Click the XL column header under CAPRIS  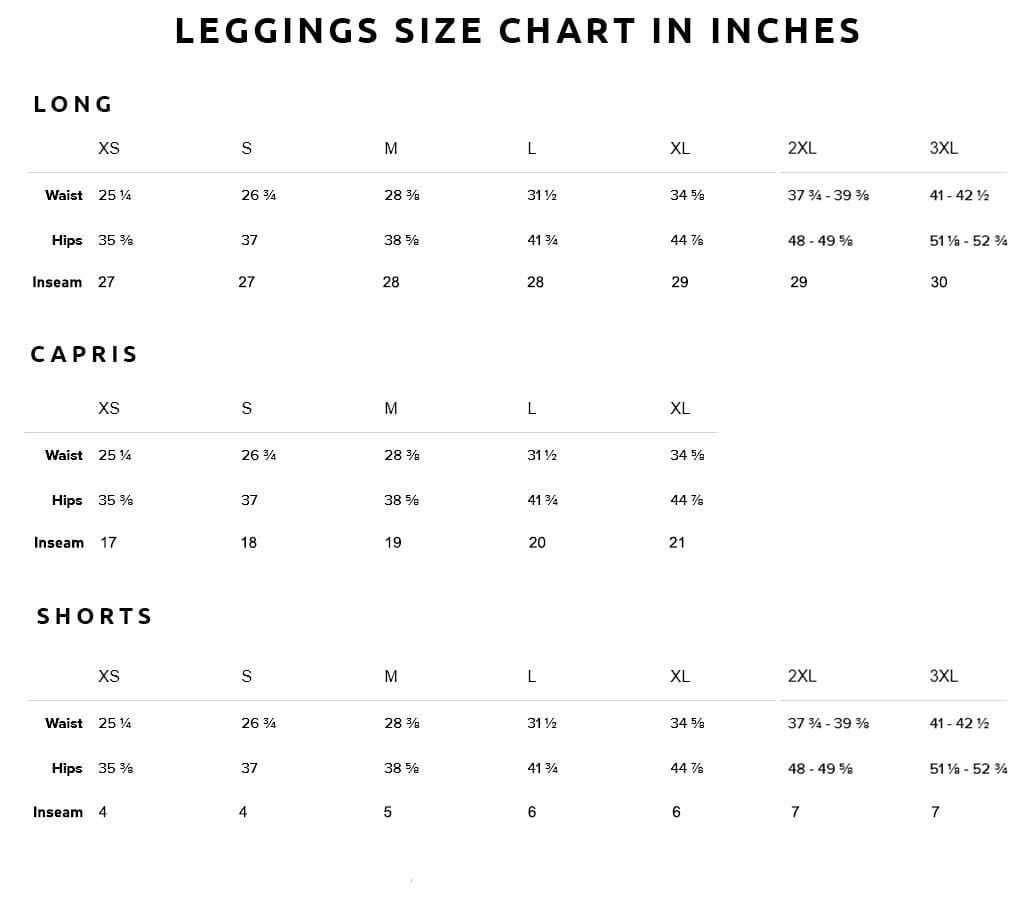coord(679,408)
